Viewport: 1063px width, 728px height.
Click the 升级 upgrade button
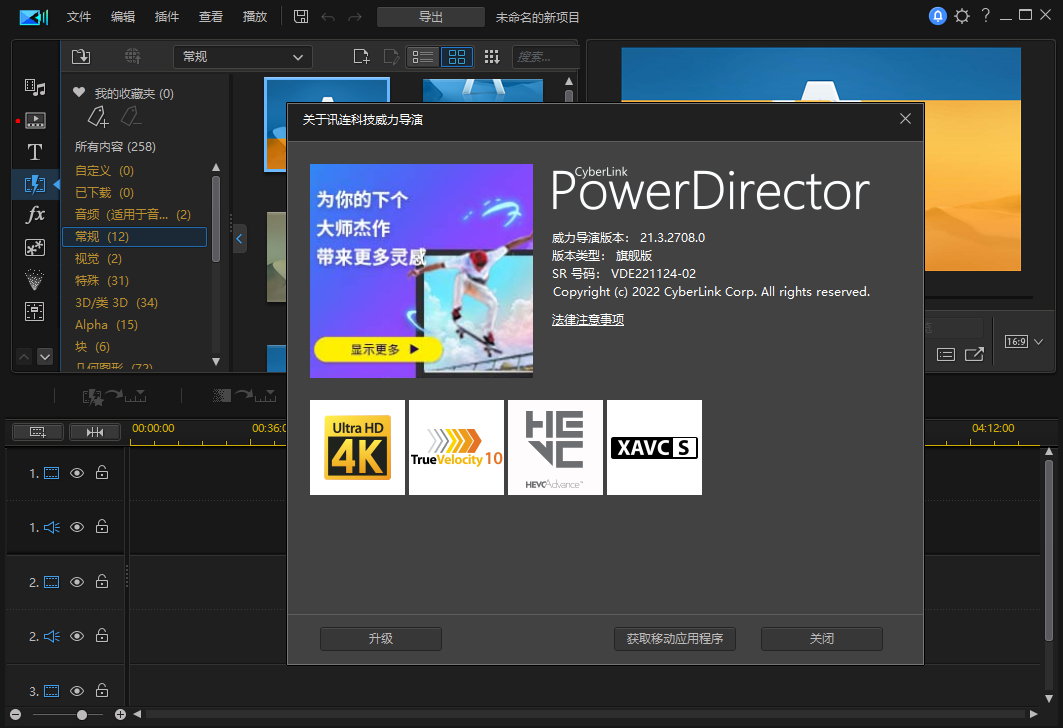(x=381, y=639)
